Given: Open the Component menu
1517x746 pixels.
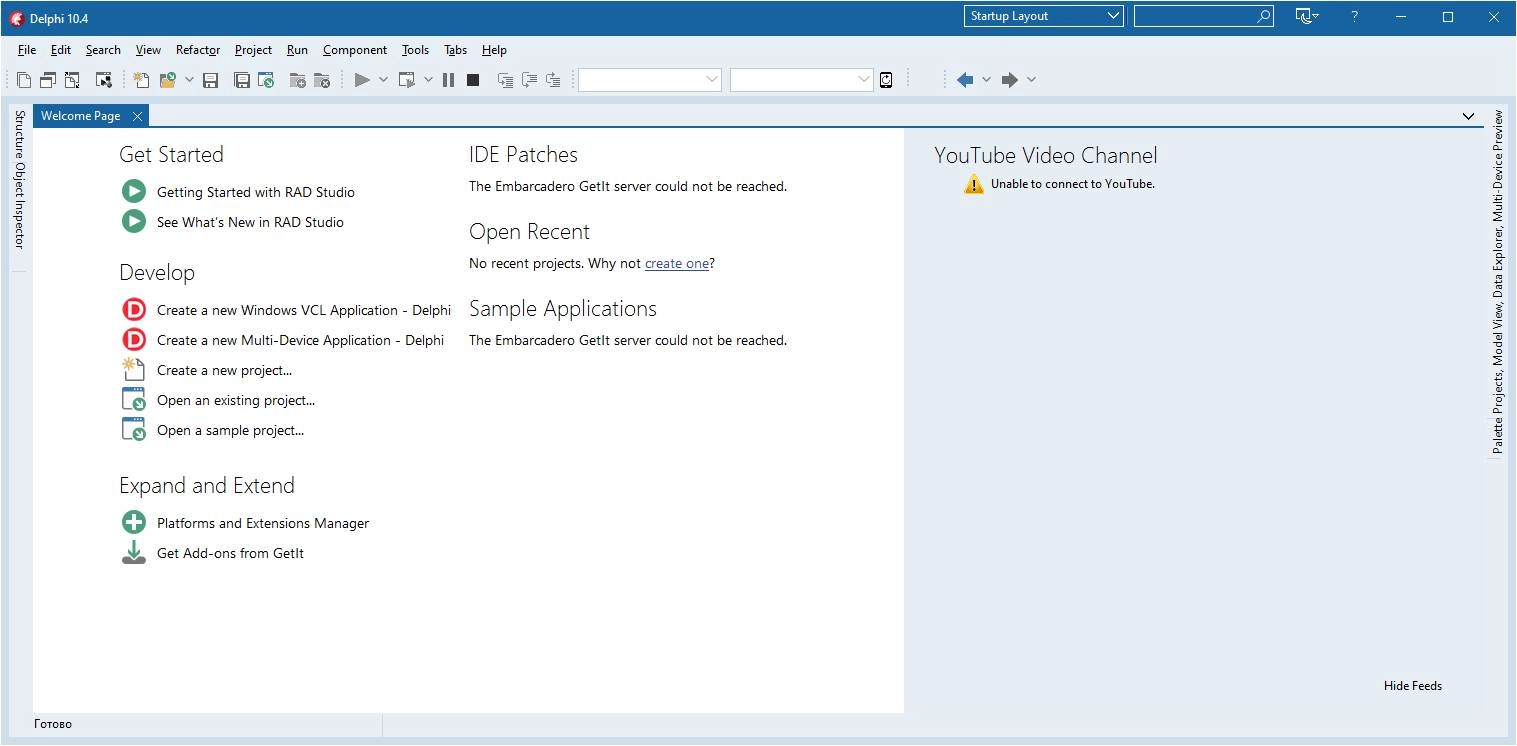Looking at the screenshot, I should (355, 50).
